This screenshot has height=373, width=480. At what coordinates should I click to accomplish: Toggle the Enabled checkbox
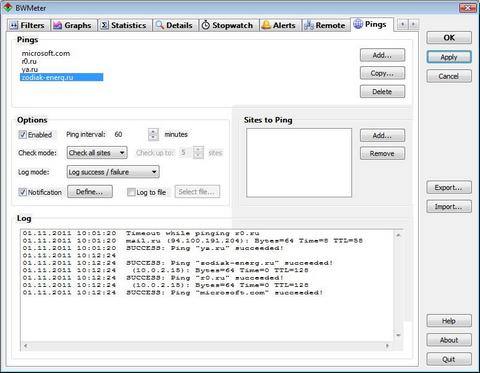tap(23, 135)
